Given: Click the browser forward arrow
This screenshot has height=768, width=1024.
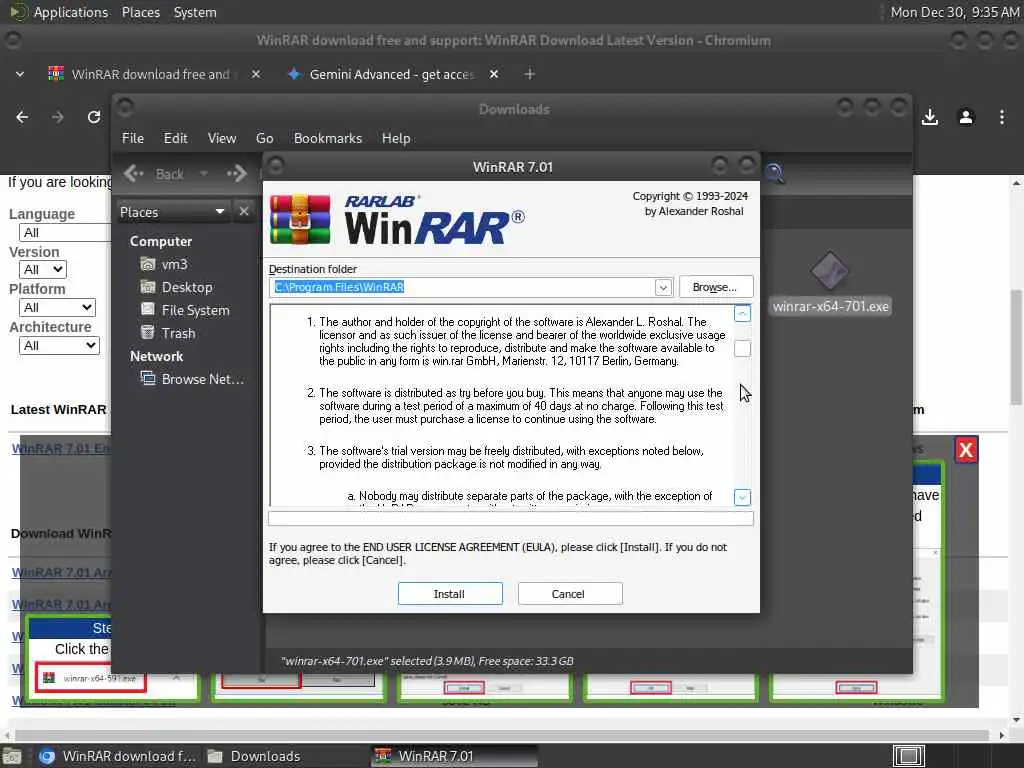Looking at the screenshot, I should click(x=58, y=117).
